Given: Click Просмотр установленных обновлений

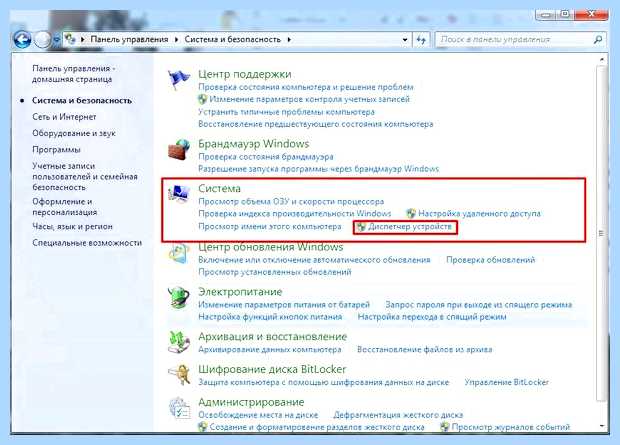Looking at the screenshot, I should 274,272.
